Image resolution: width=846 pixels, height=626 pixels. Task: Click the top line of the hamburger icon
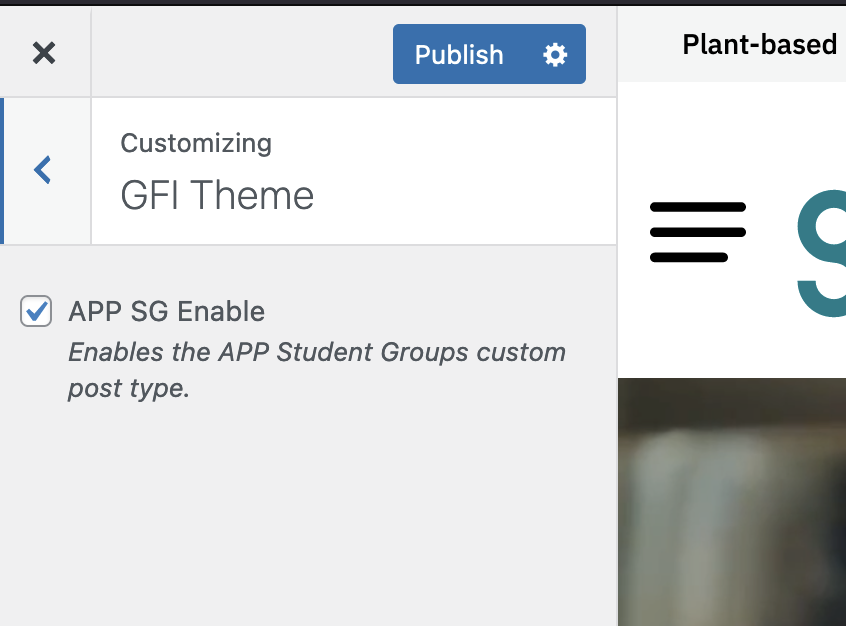[697, 207]
